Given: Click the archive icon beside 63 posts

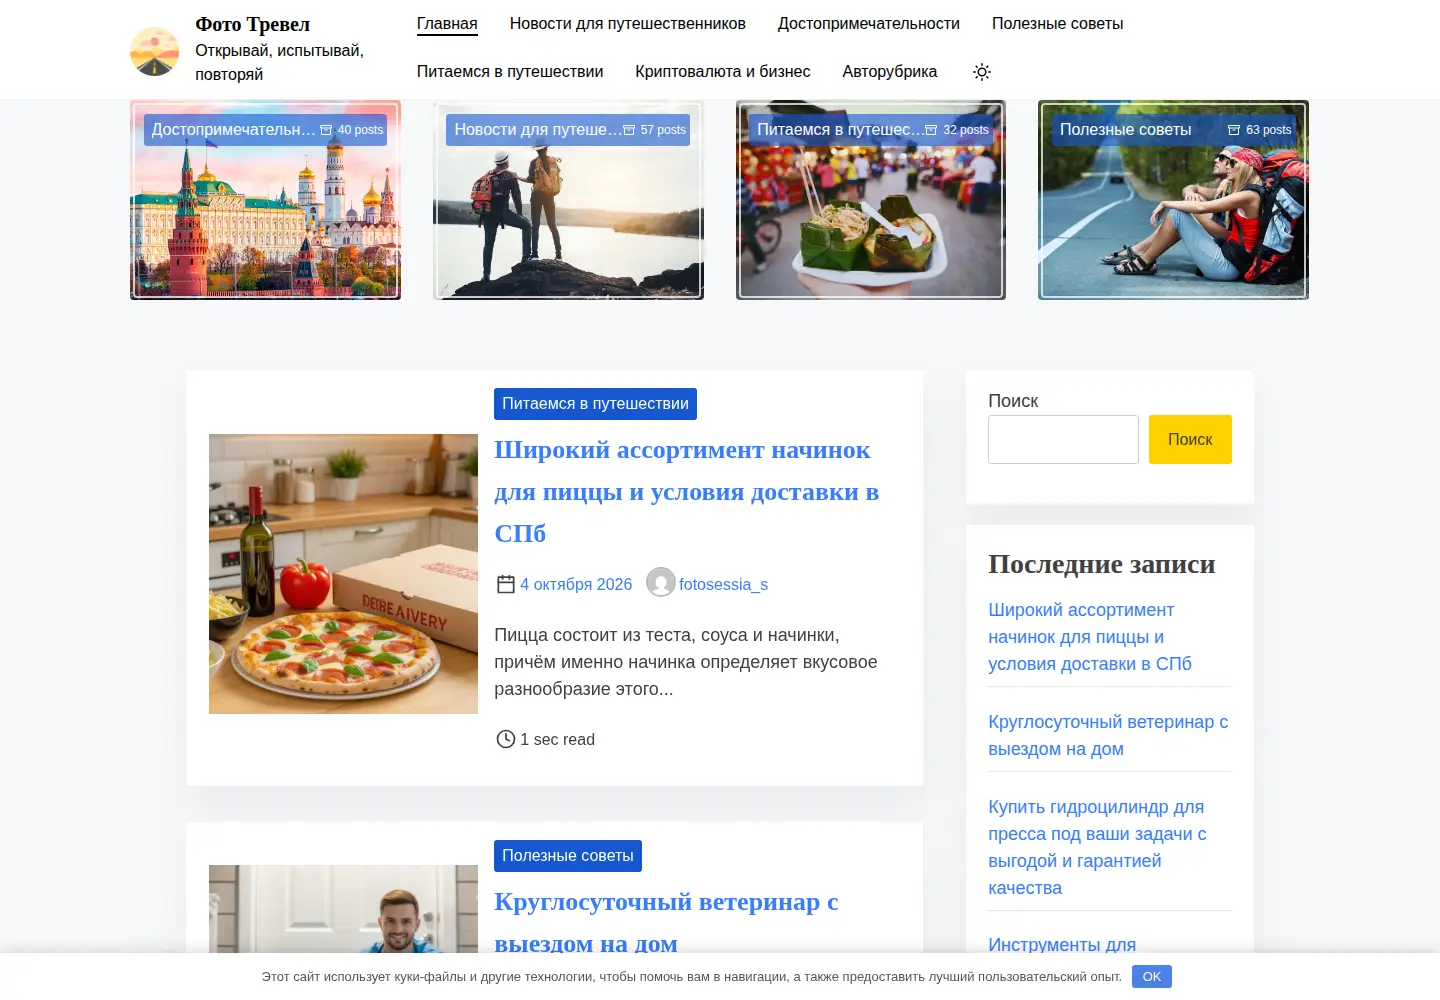Looking at the screenshot, I should point(1234,130).
